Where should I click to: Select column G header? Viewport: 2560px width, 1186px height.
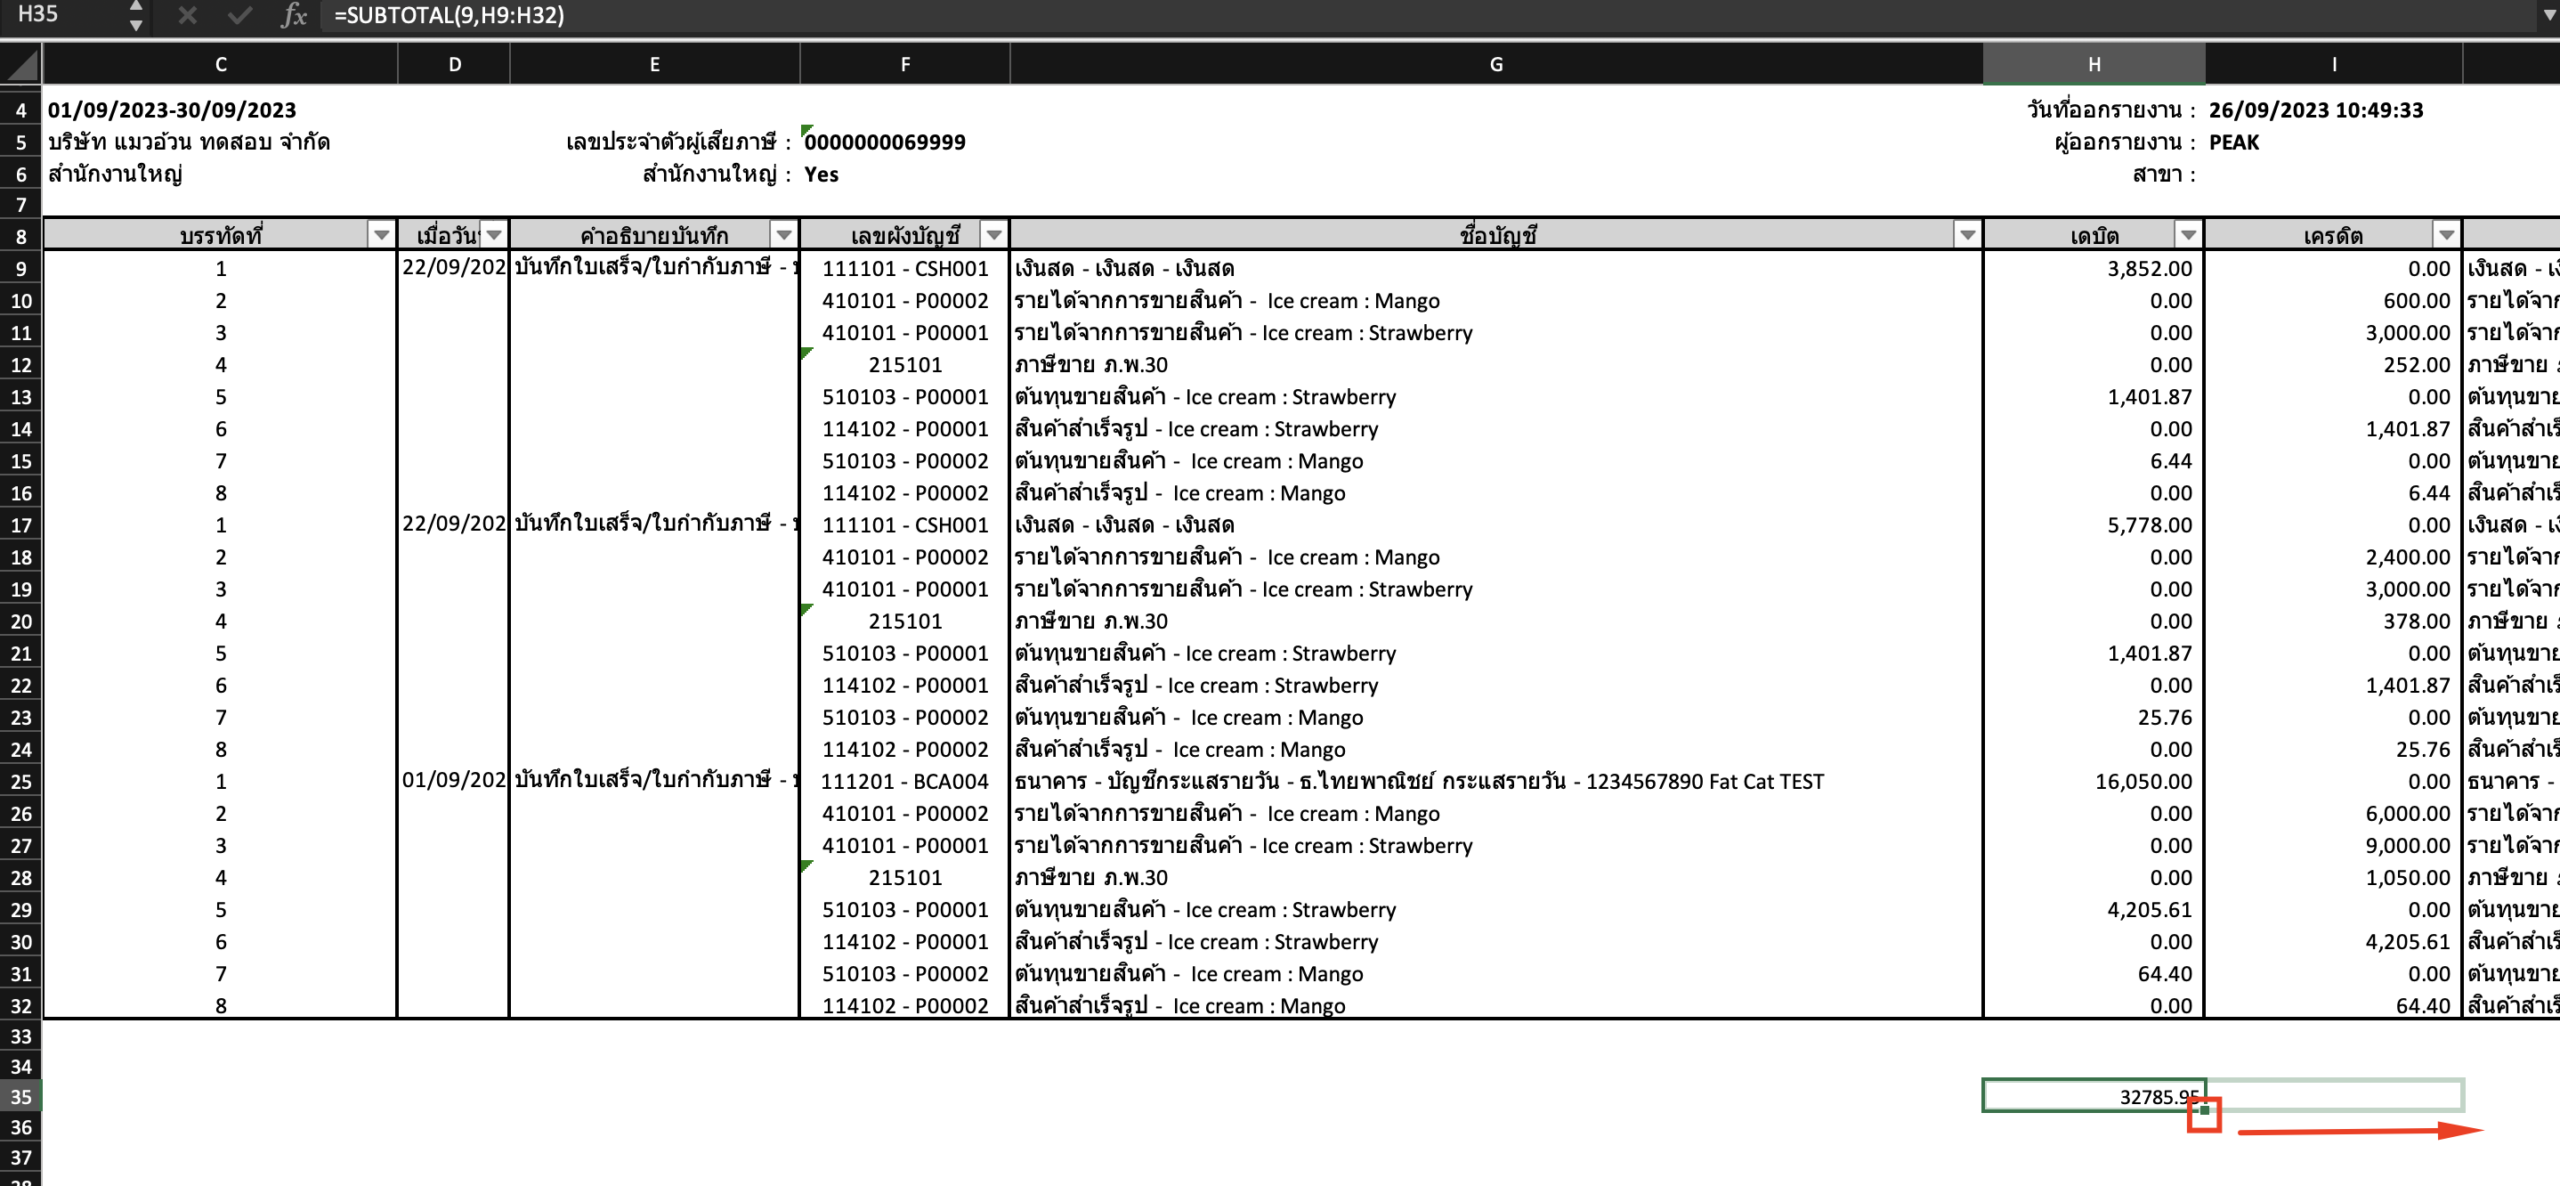coord(1496,65)
